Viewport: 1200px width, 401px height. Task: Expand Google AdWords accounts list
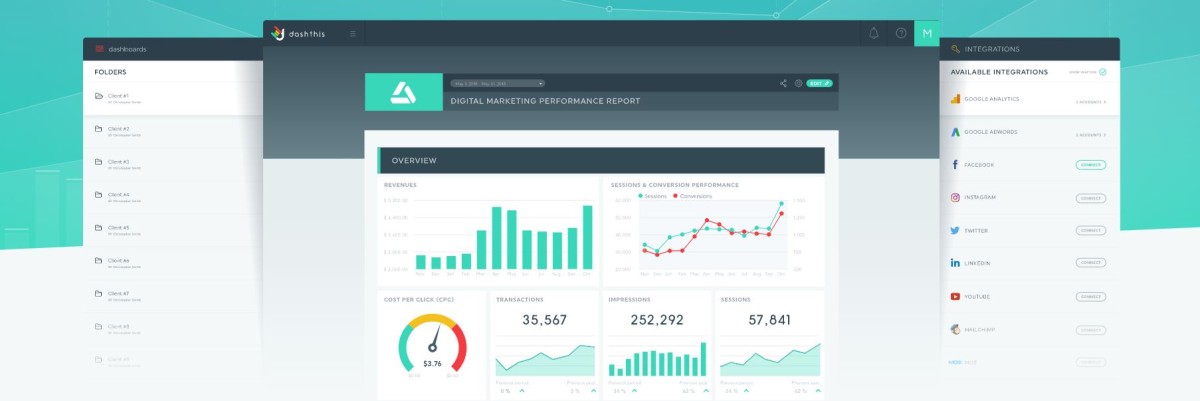[x=1091, y=134]
